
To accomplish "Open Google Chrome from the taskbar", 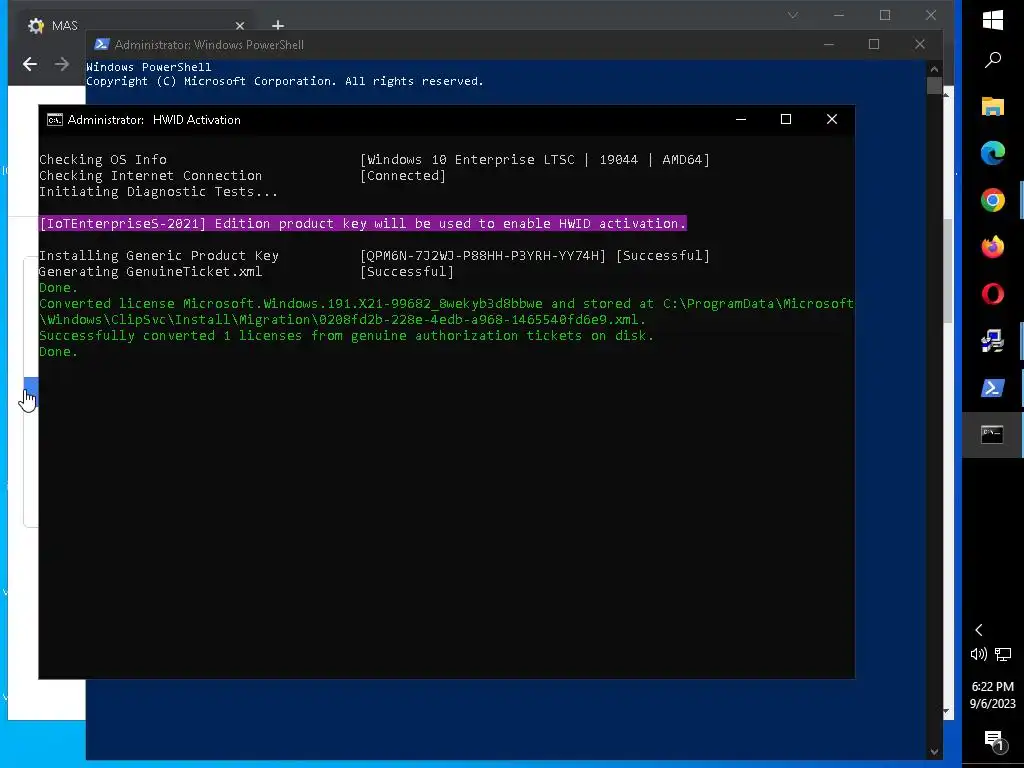I will click(993, 200).
